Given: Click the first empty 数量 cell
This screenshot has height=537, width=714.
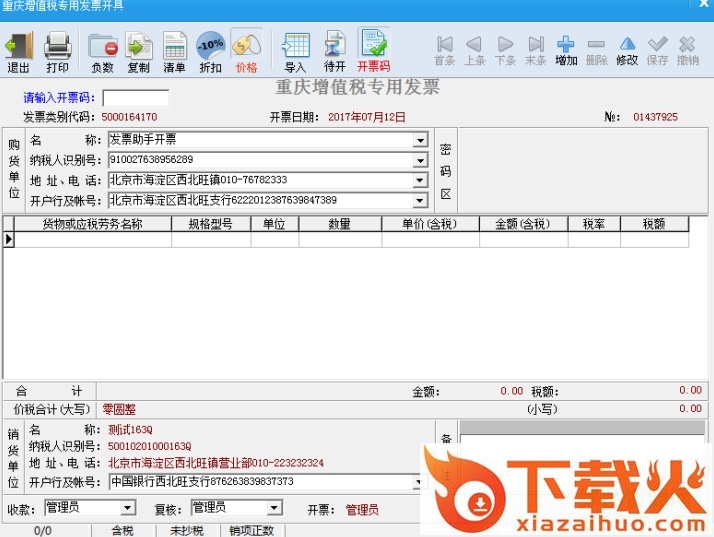Looking at the screenshot, I should 339,240.
